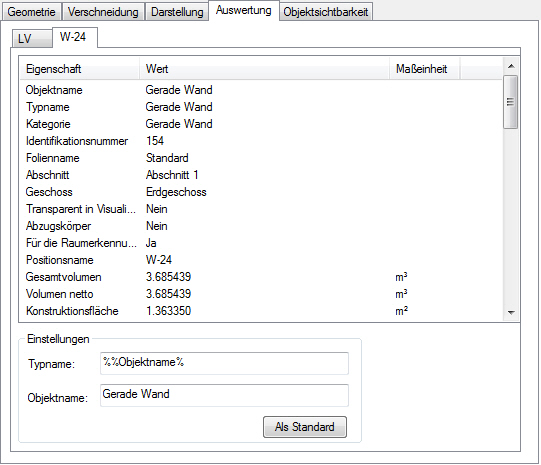Screen dimensions: 541x465
Task: Click the scrollbar down arrow
Action: [511, 313]
